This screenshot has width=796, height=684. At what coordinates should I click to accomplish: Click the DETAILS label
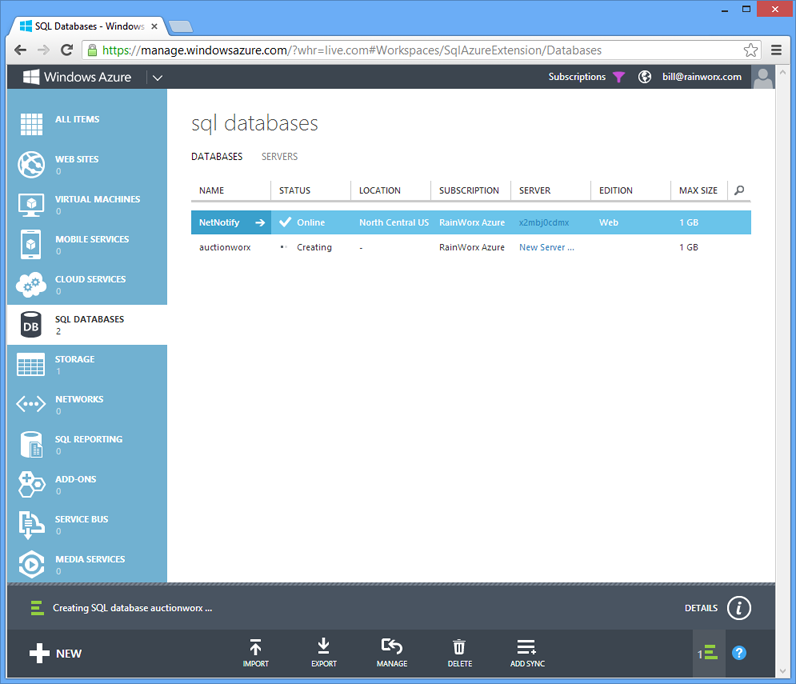pos(701,608)
